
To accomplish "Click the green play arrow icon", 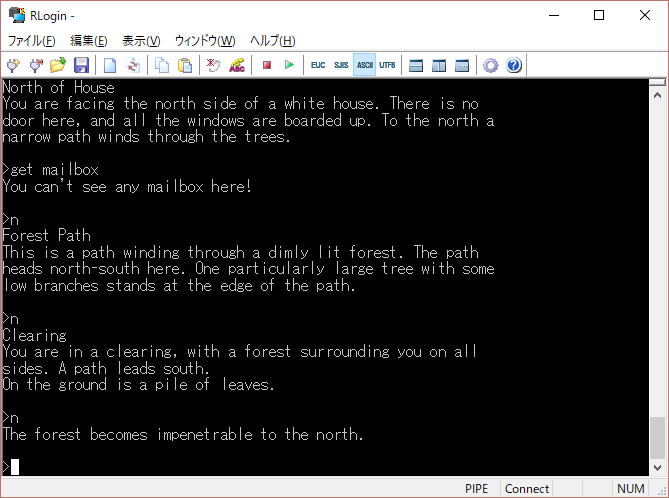I will 289,65.
